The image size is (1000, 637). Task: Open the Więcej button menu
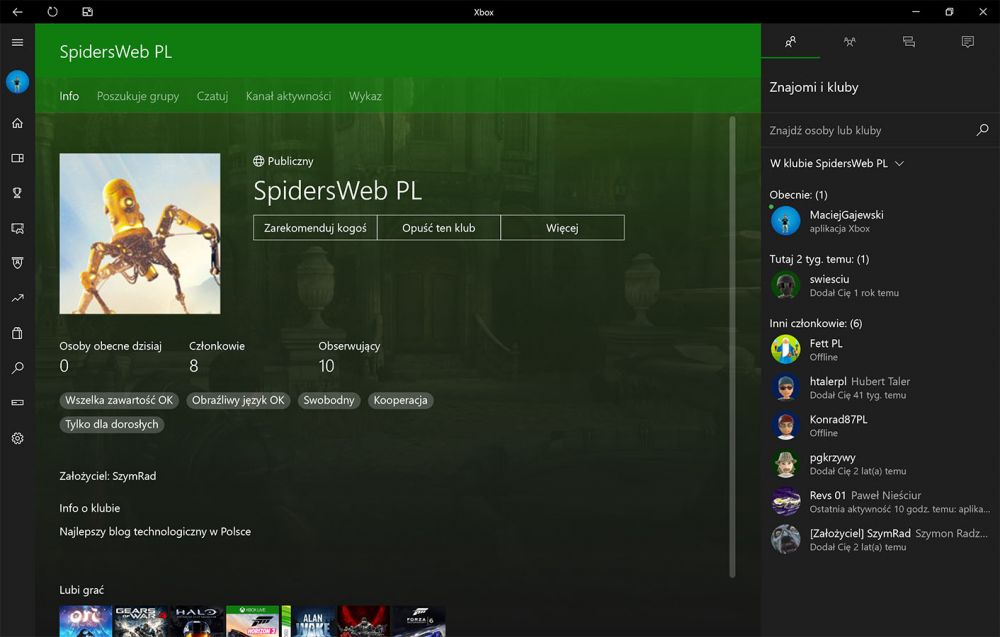tap(562, 228)
